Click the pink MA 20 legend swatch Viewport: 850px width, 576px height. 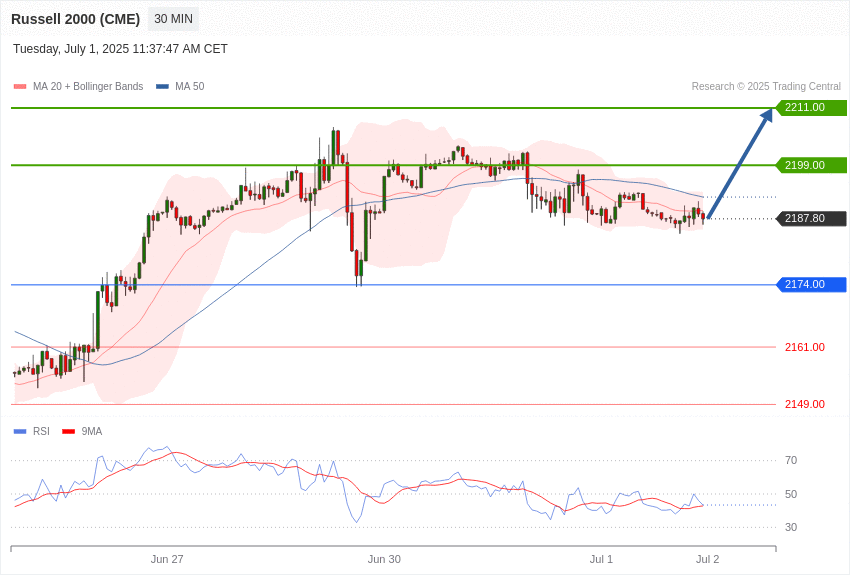pos(20,86)
